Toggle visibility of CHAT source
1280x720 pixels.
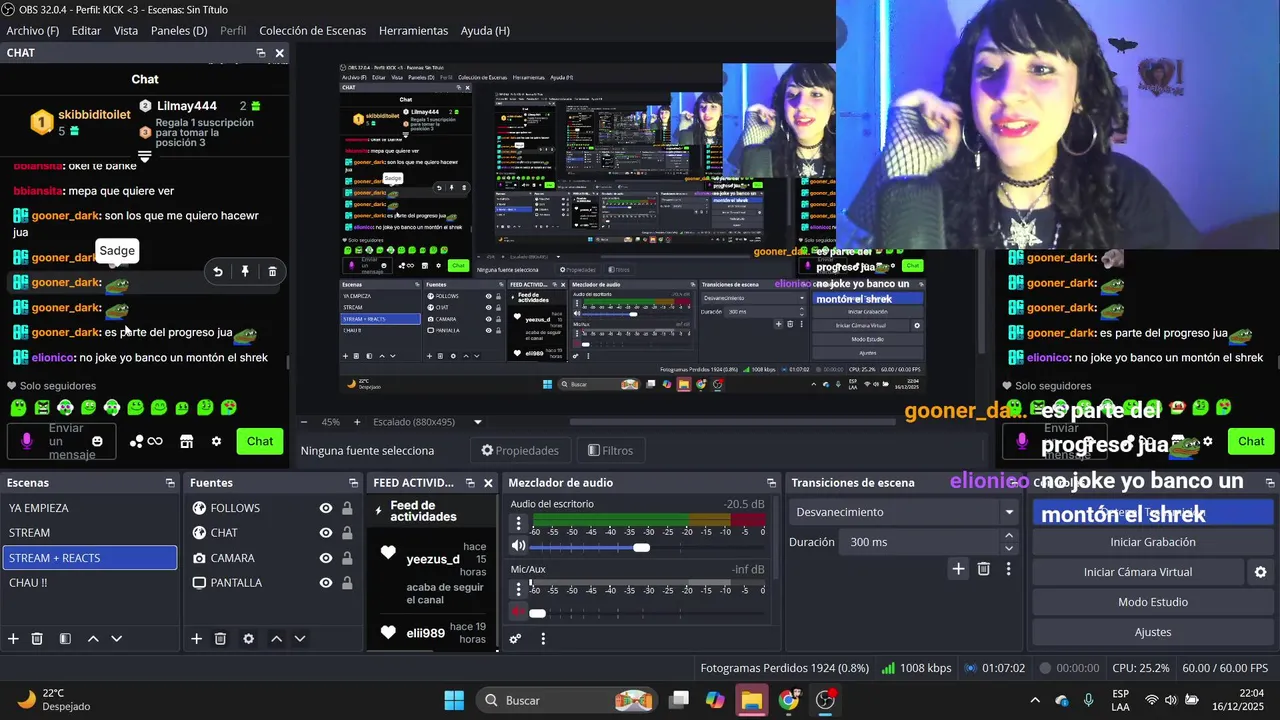click(x=325, y=533)
